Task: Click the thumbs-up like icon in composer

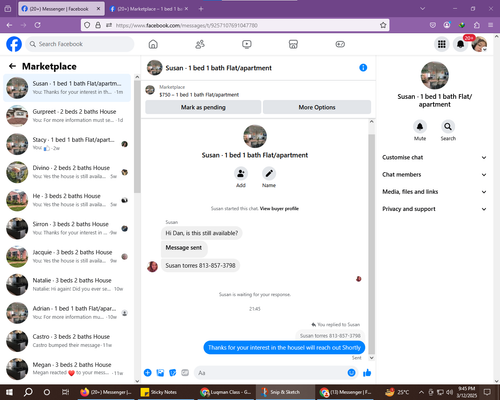Action: (x=367, y=373)
